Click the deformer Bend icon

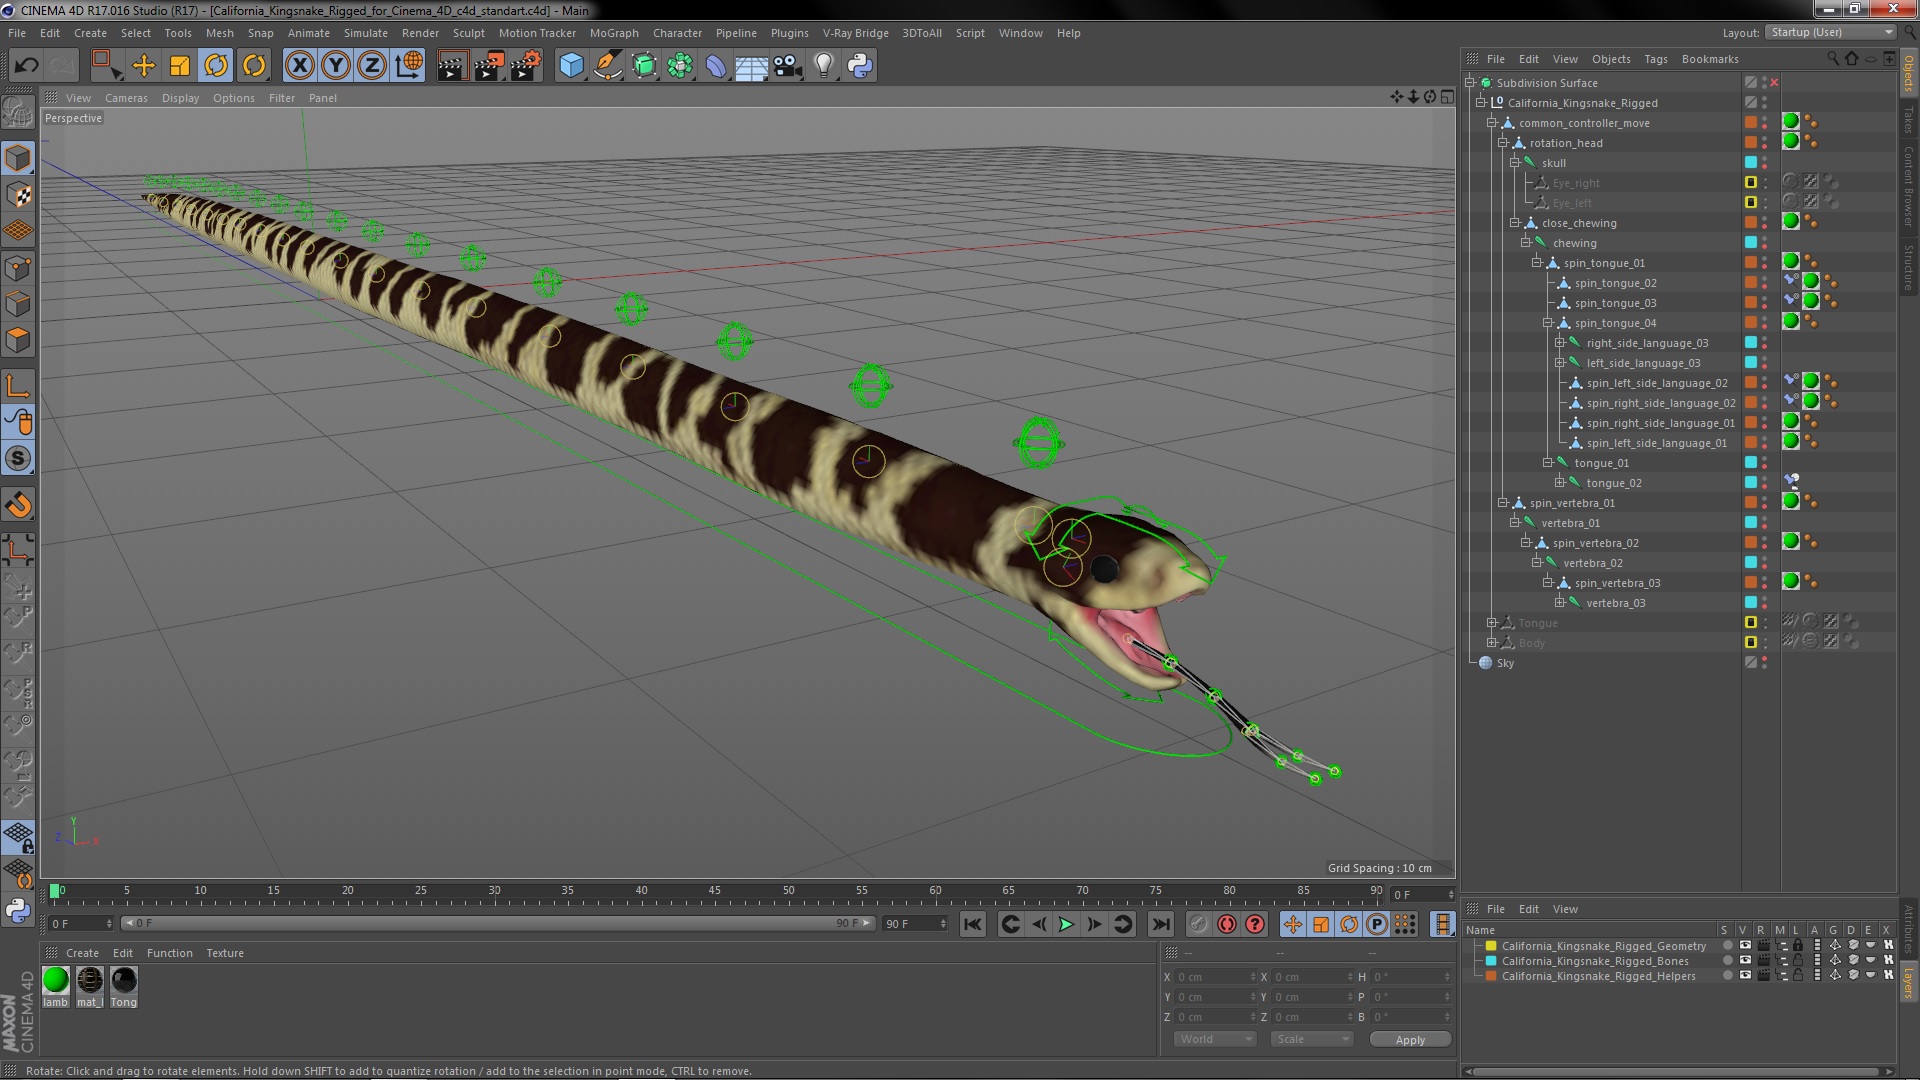[716, 66]
